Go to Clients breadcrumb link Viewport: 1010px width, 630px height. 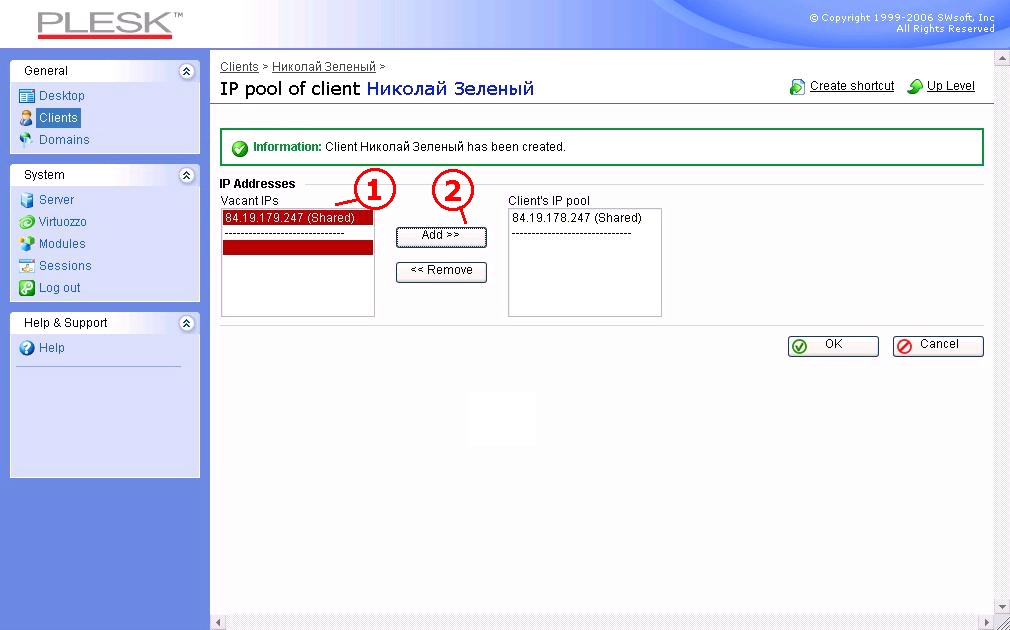click(239, 67)
